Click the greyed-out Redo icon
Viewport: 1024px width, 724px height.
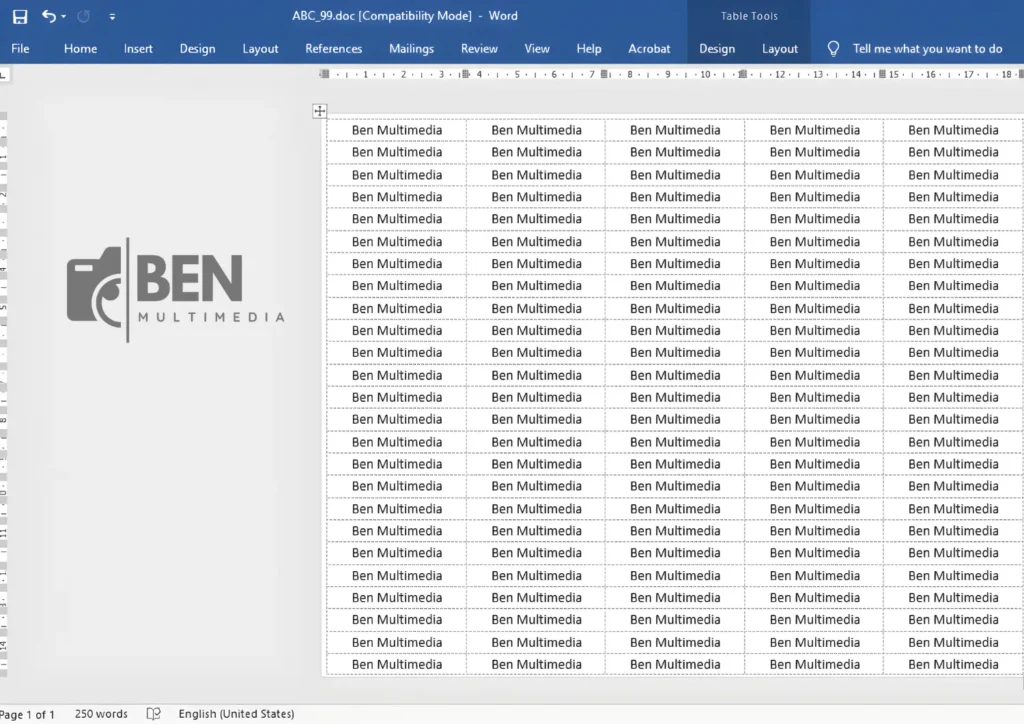(84, 16)
